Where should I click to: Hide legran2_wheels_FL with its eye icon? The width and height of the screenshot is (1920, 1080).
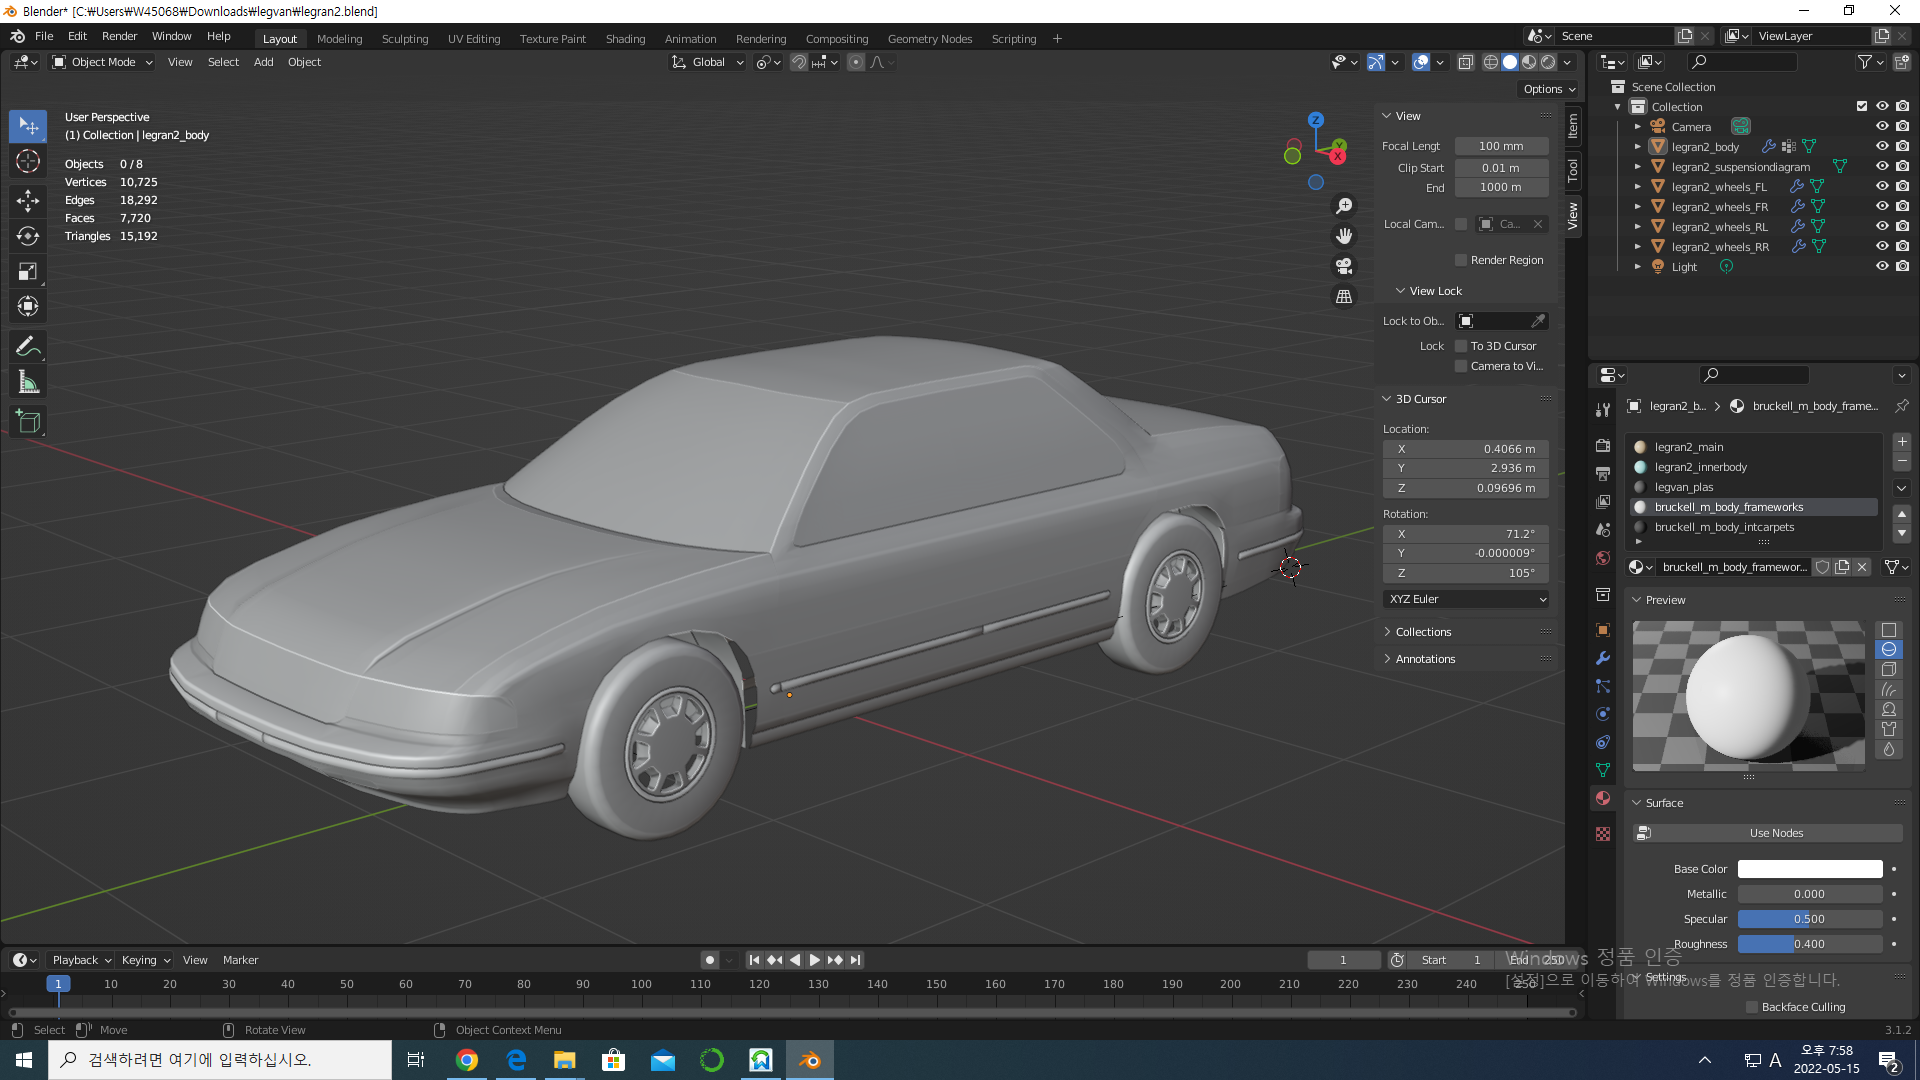(1881, 186)
